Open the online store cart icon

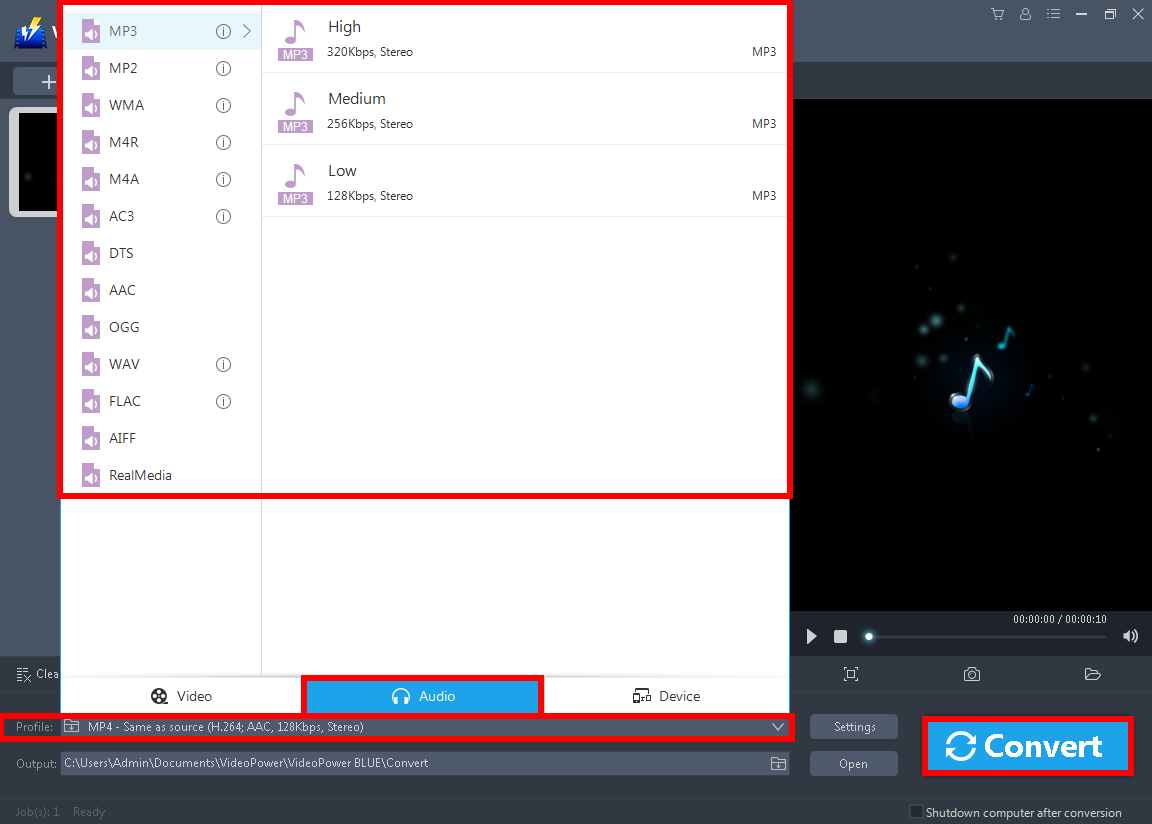point(997,14)
